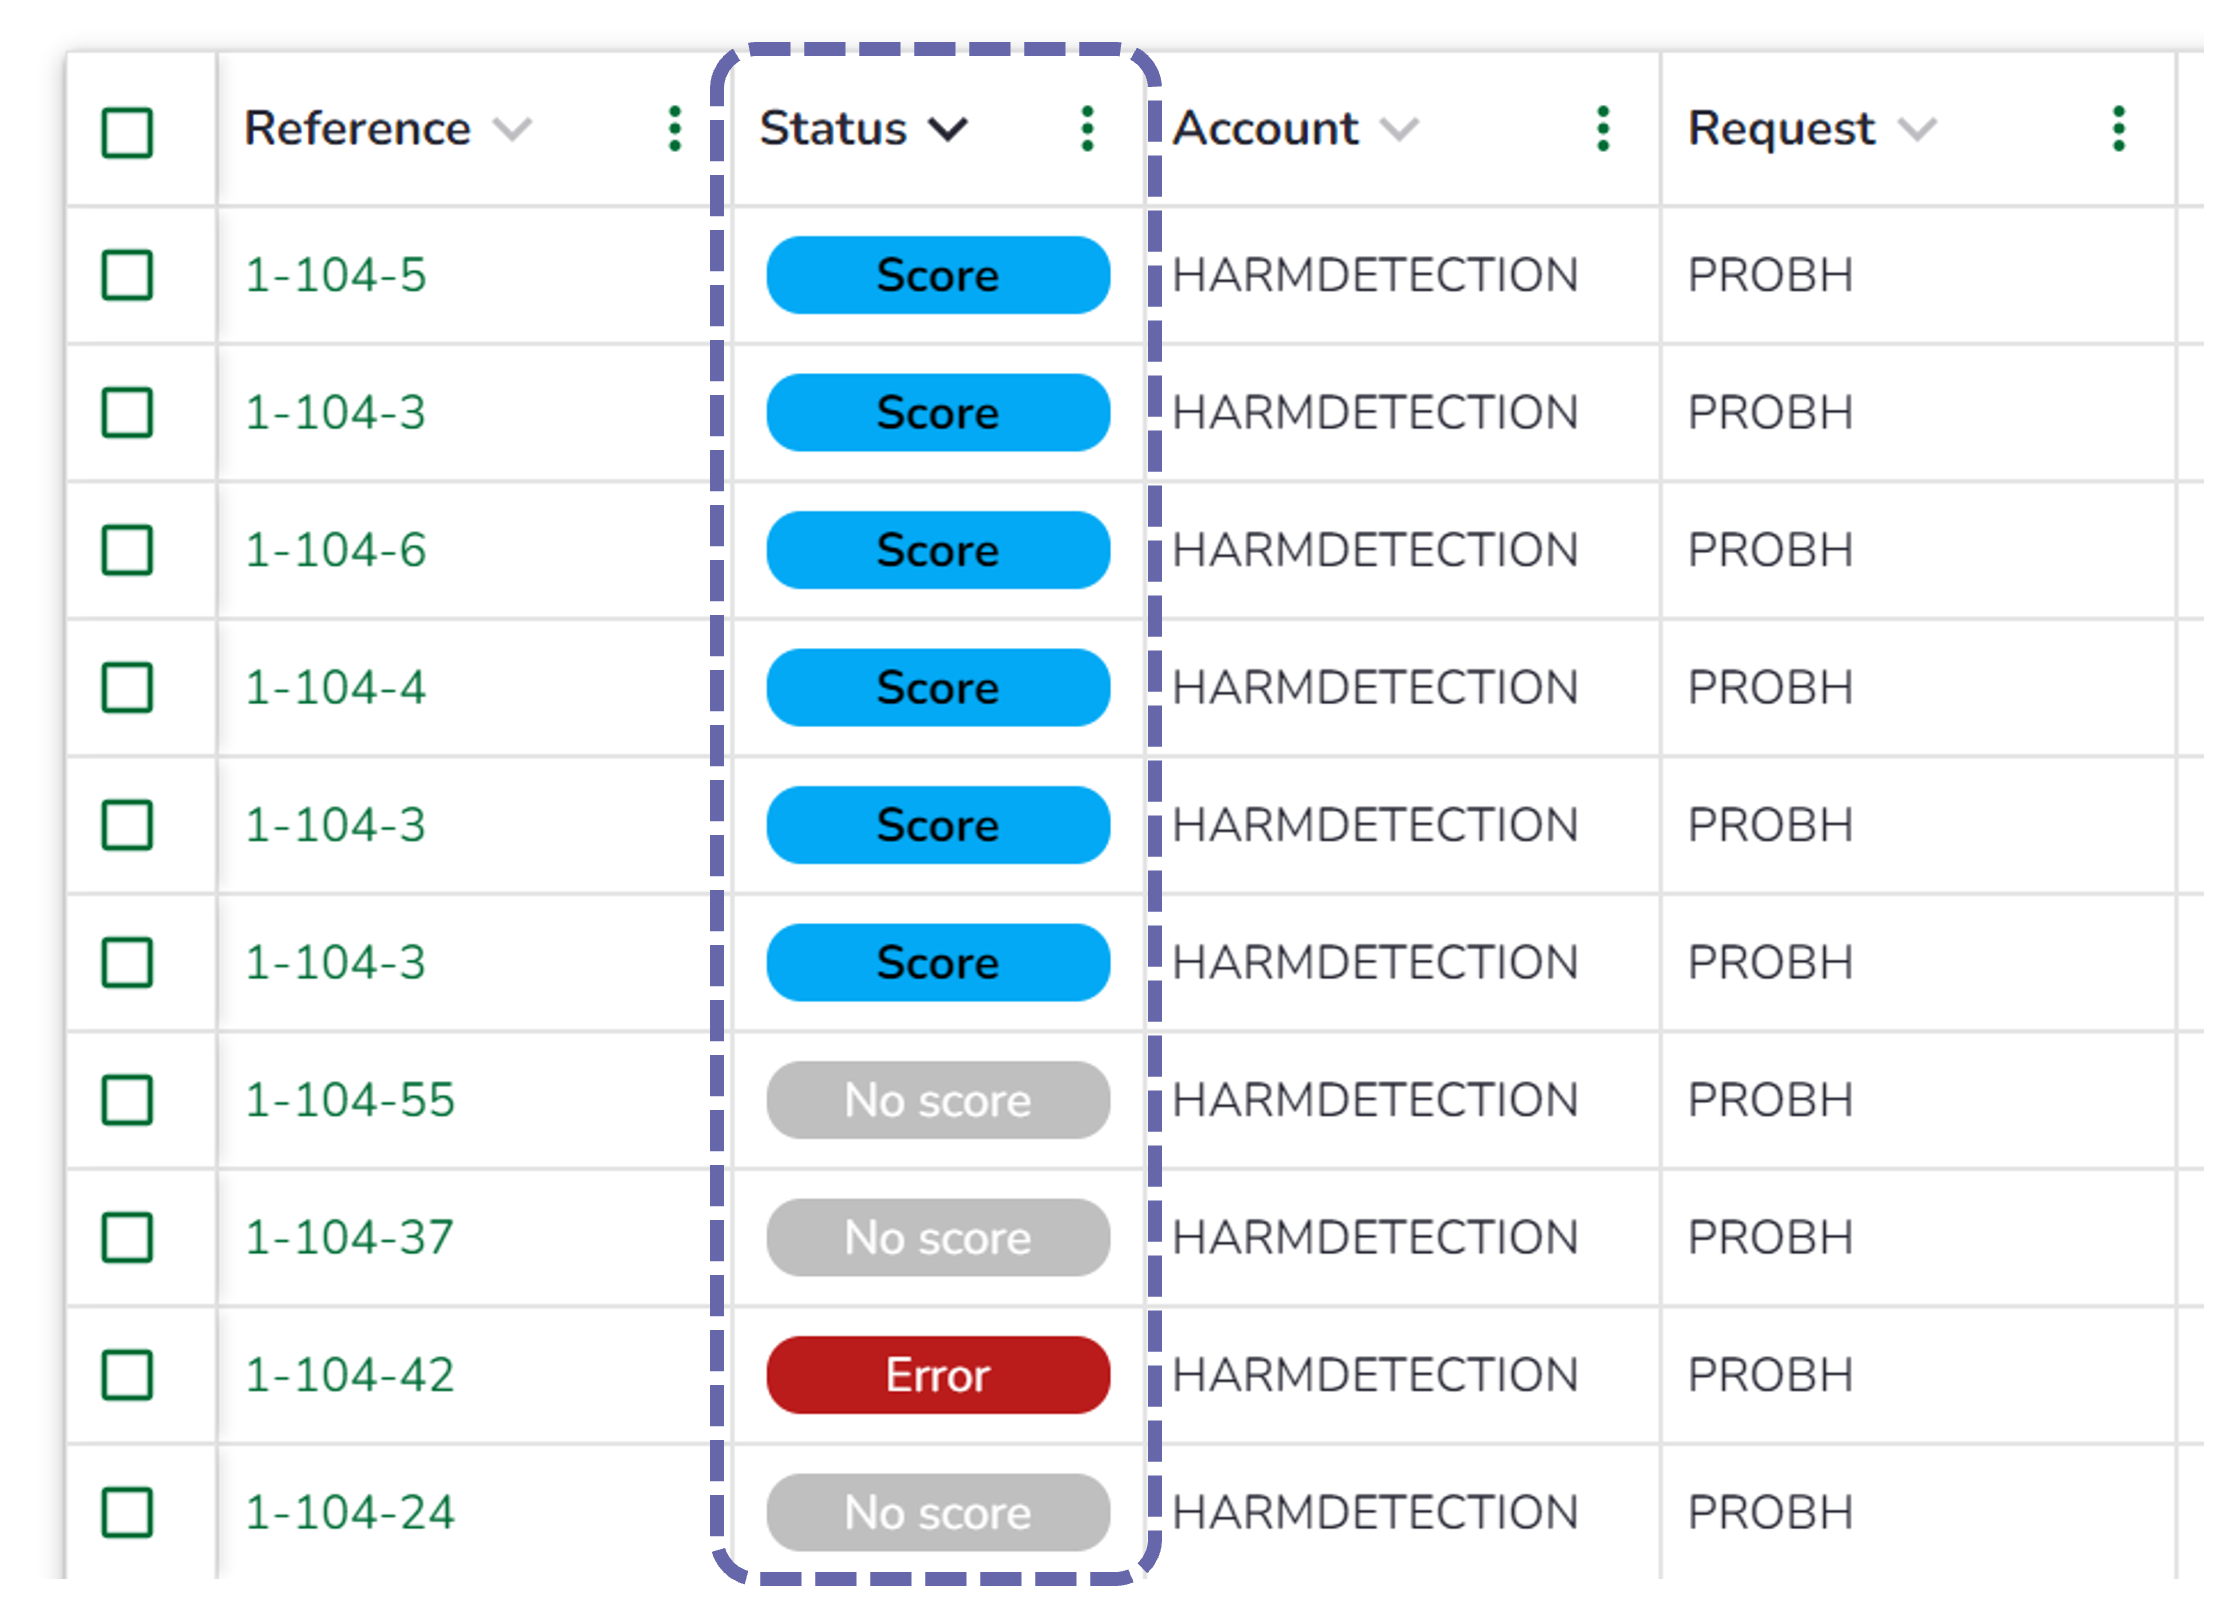Click the Status column header label
The image size is (2233, 1612).
(833, 129)
